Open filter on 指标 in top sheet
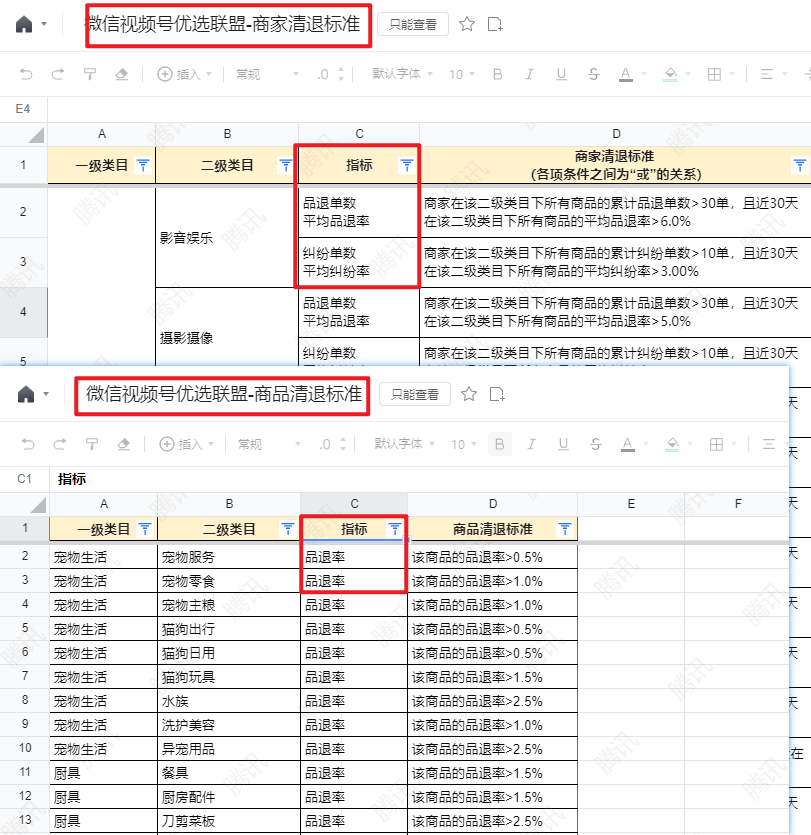The height and width of the screenshot is (835, 811). point(407,166)
